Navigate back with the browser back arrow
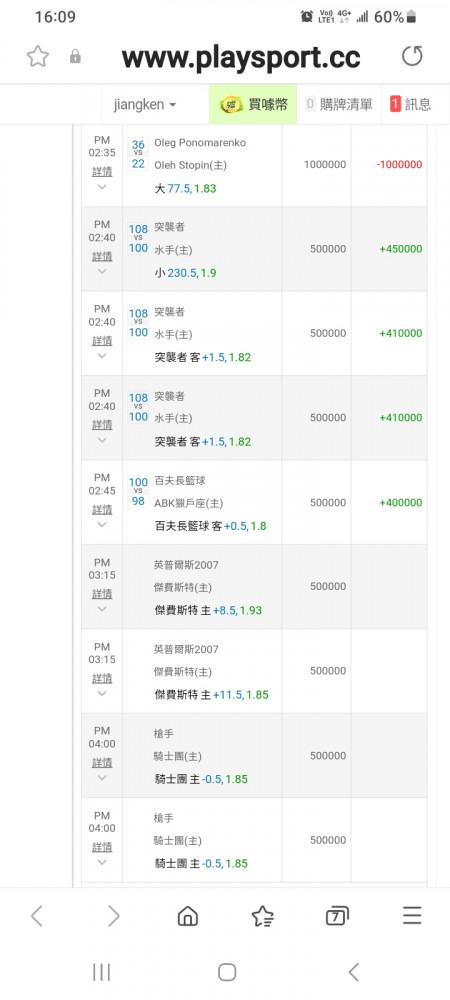This screenshot has height=1000, width=450. pyautogui.click(x=37, y=916)
